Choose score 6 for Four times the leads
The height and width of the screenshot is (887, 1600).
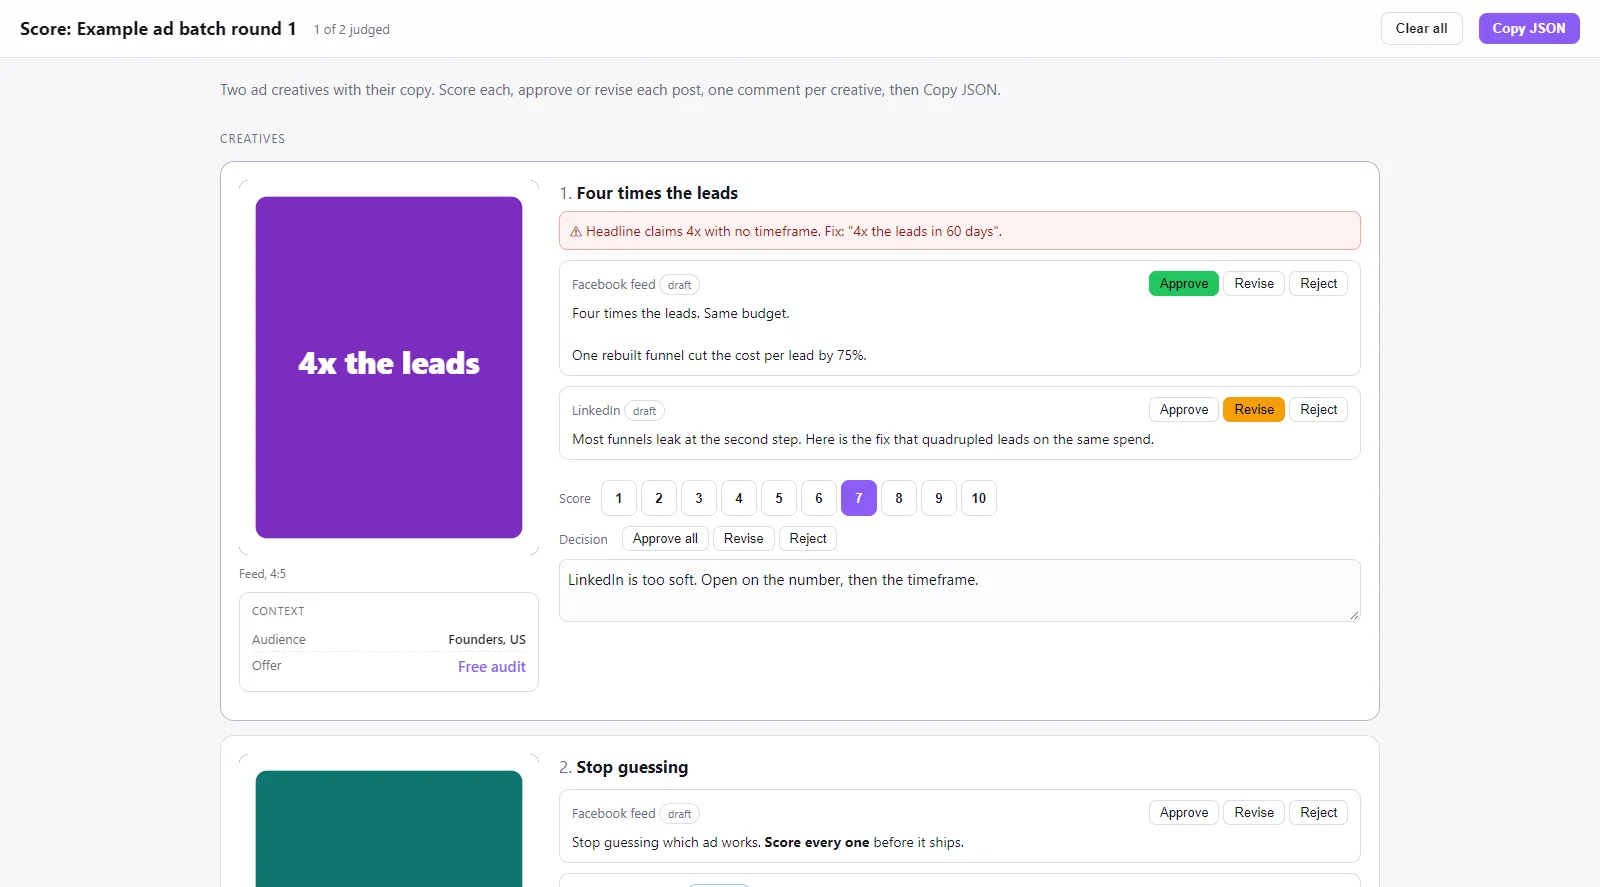tap(819, 498)
